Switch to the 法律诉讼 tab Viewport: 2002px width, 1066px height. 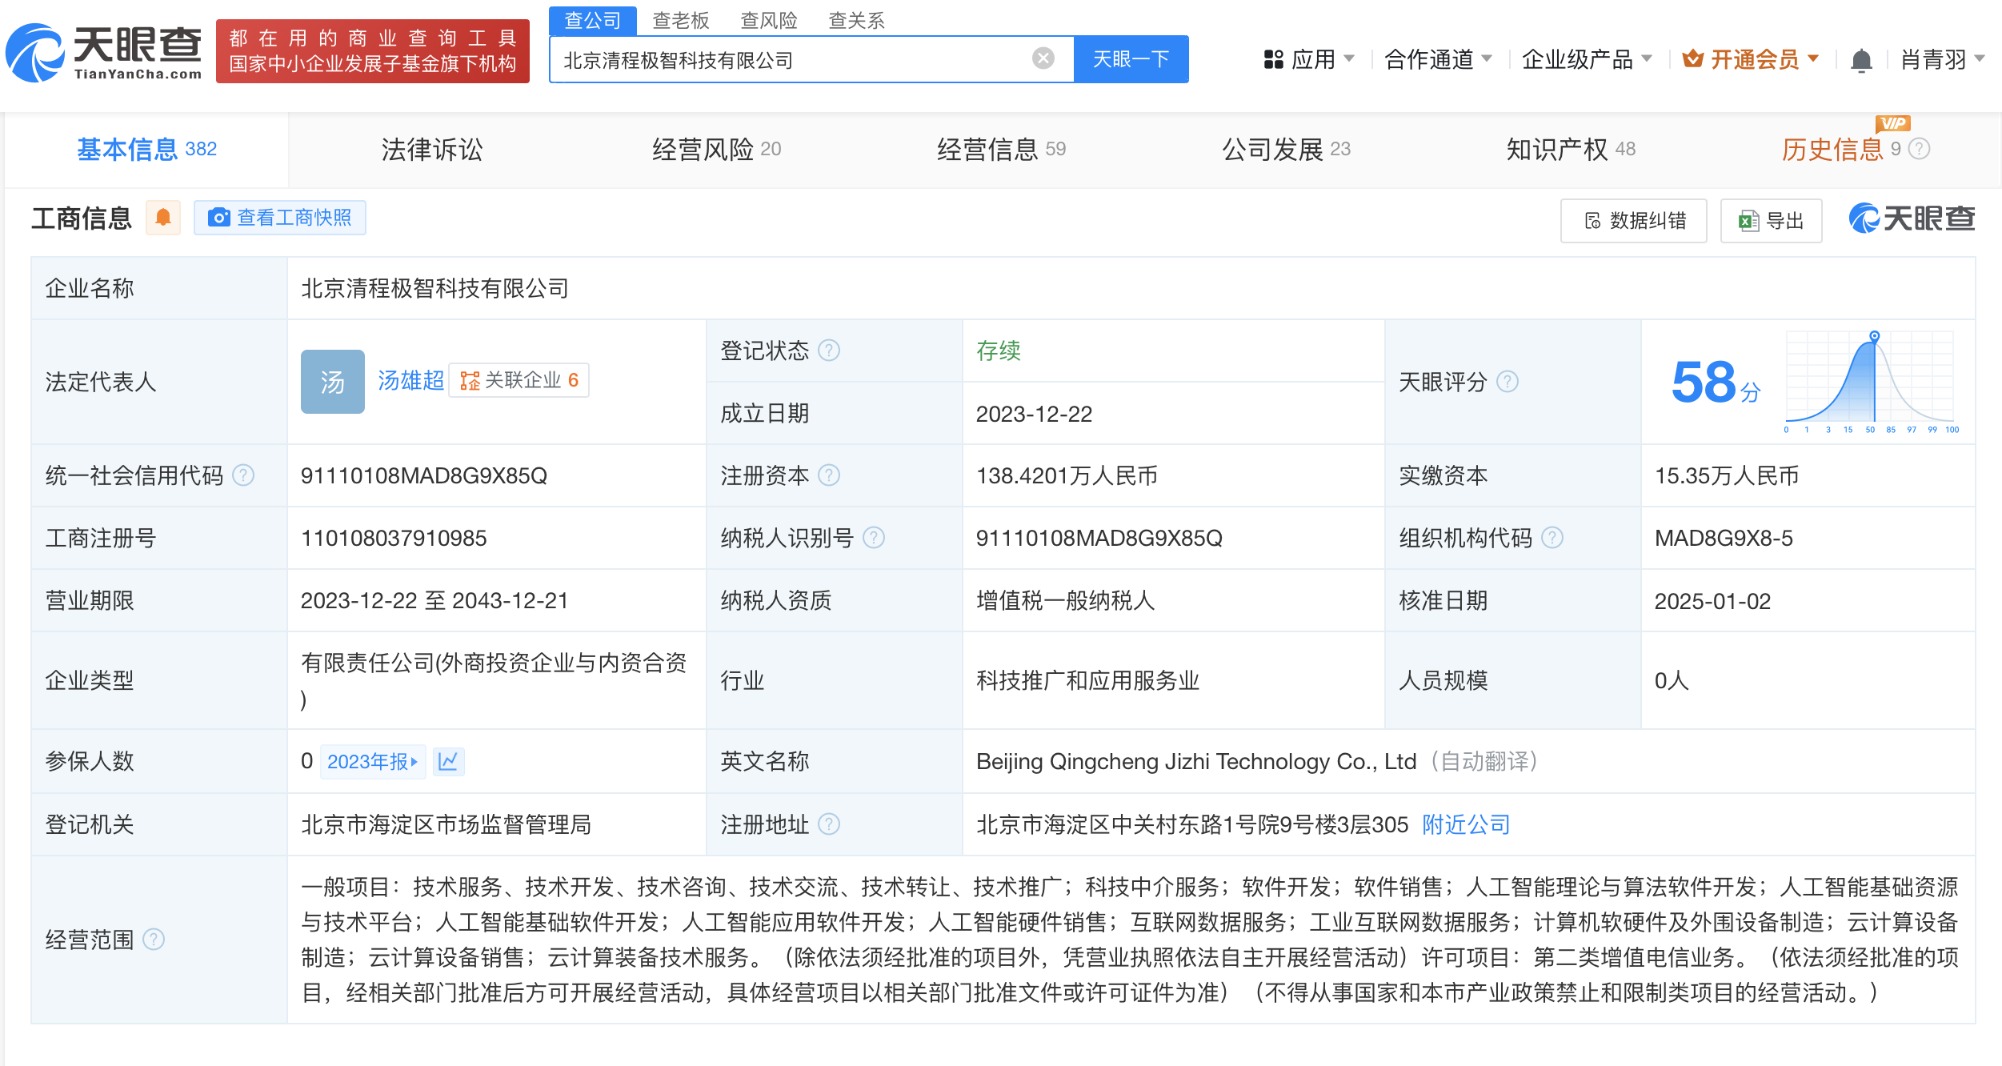431,149
